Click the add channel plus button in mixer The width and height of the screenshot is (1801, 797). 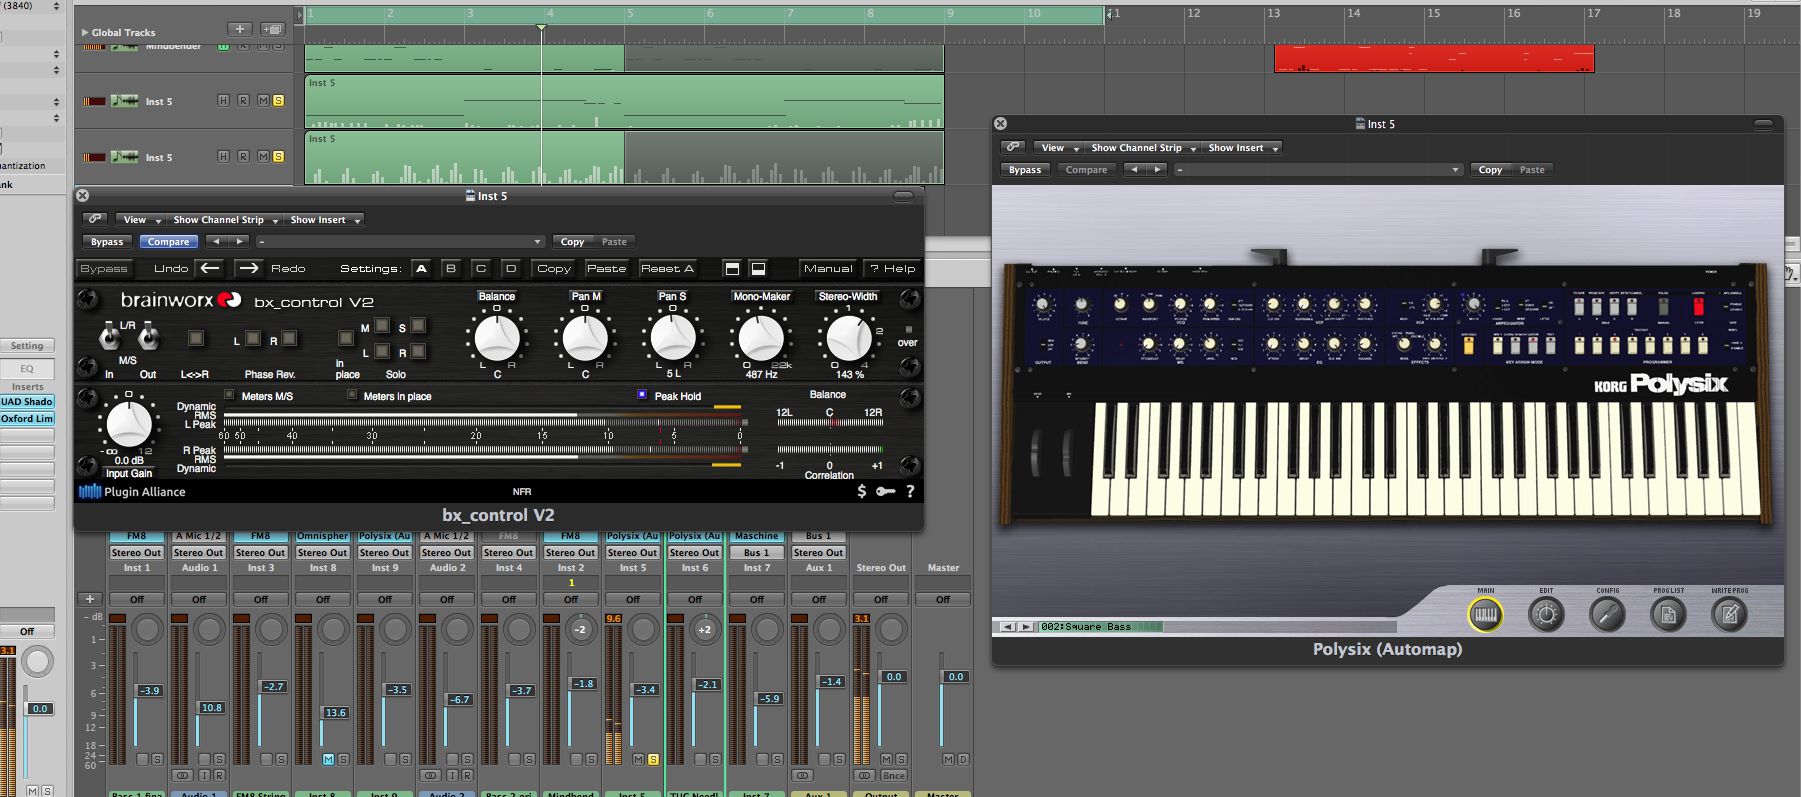(89, 599)
